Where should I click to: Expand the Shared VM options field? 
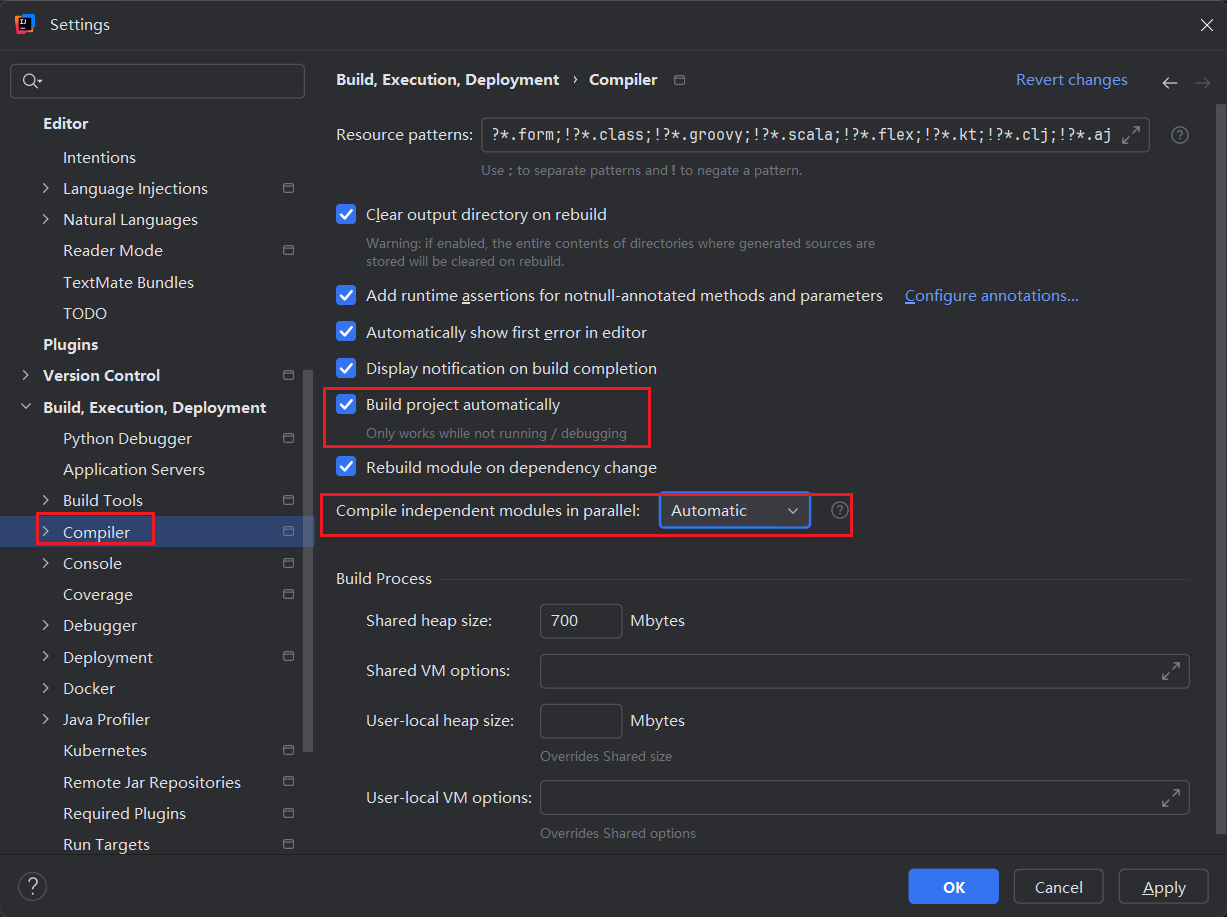(x=1171, y=671)
